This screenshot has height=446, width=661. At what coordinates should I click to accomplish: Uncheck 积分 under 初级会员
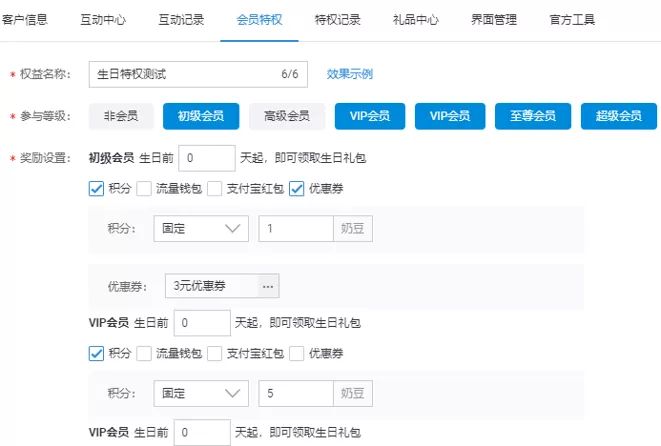click(96, 188)
